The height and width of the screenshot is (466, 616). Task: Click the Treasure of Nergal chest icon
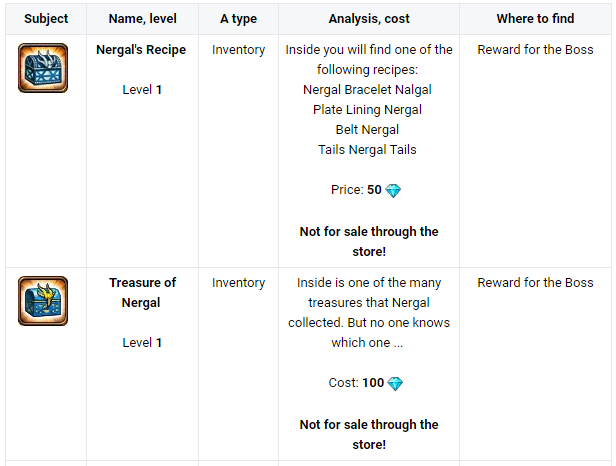point(43,301)
